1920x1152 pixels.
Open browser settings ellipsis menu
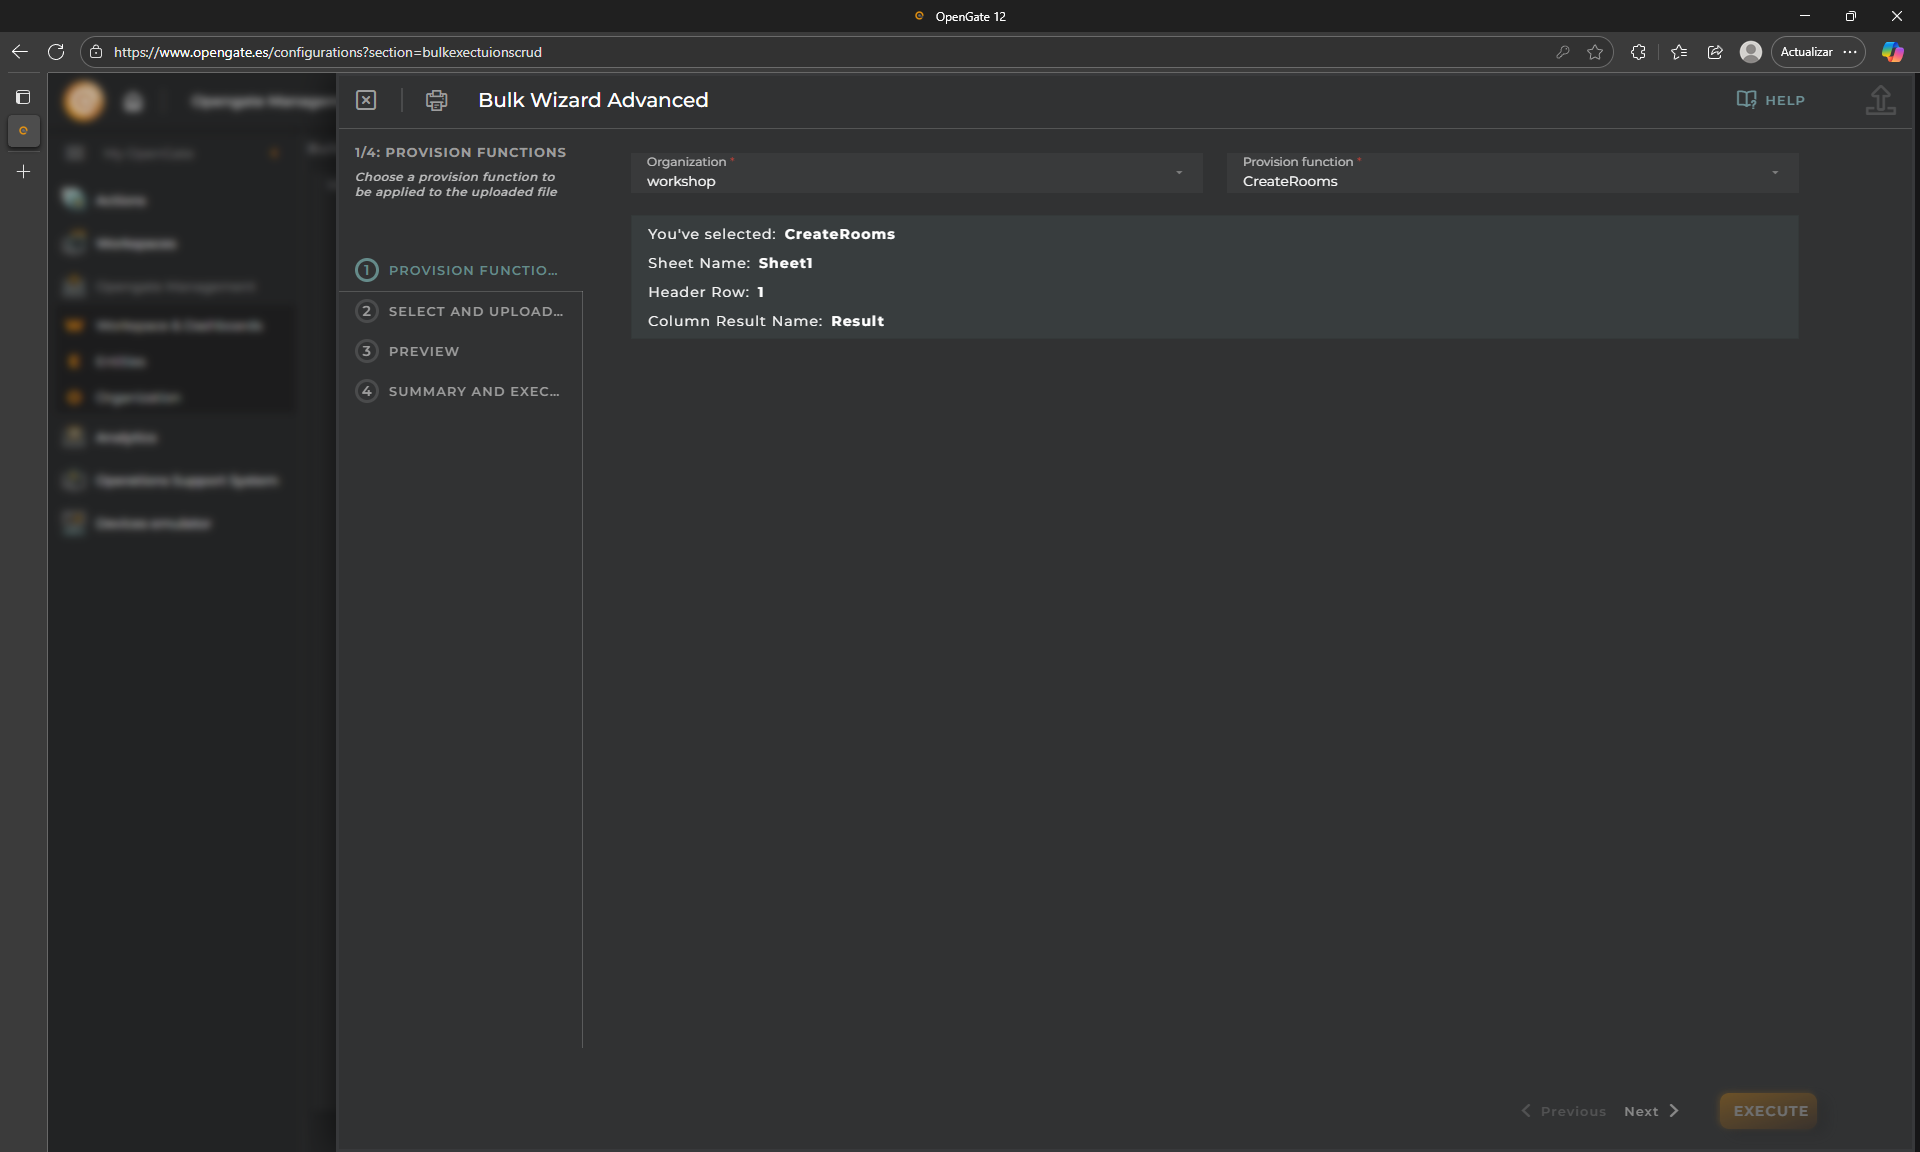tap(1850, 52)
